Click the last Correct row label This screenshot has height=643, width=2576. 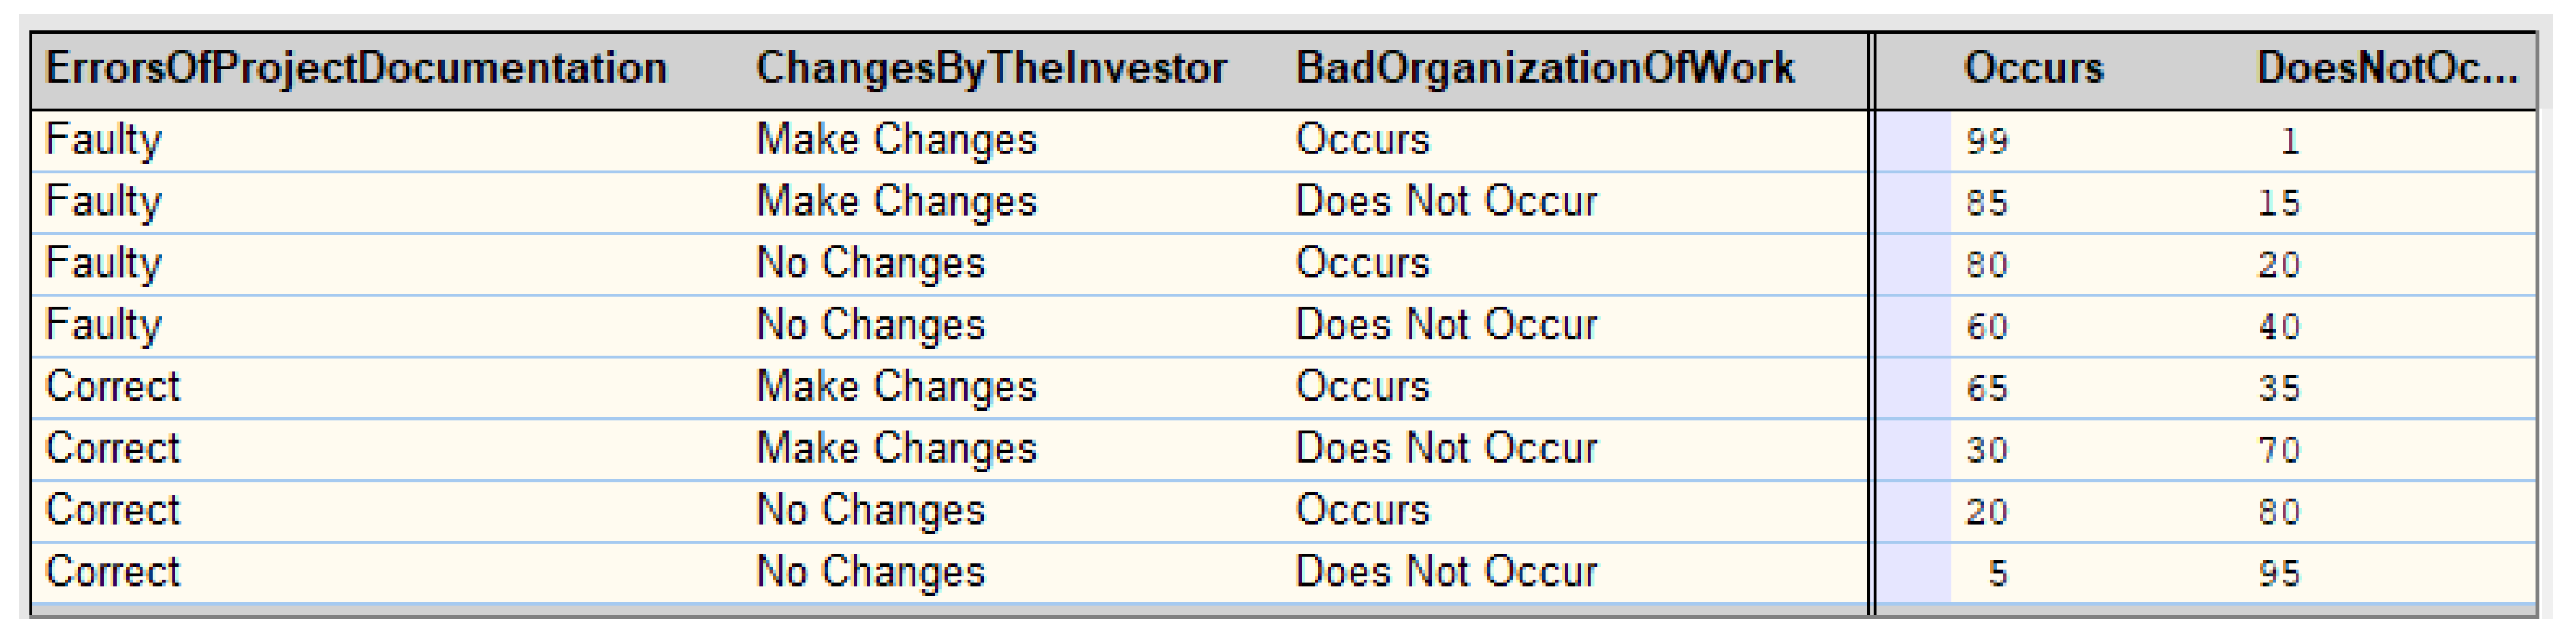click(x=113, y=572)
